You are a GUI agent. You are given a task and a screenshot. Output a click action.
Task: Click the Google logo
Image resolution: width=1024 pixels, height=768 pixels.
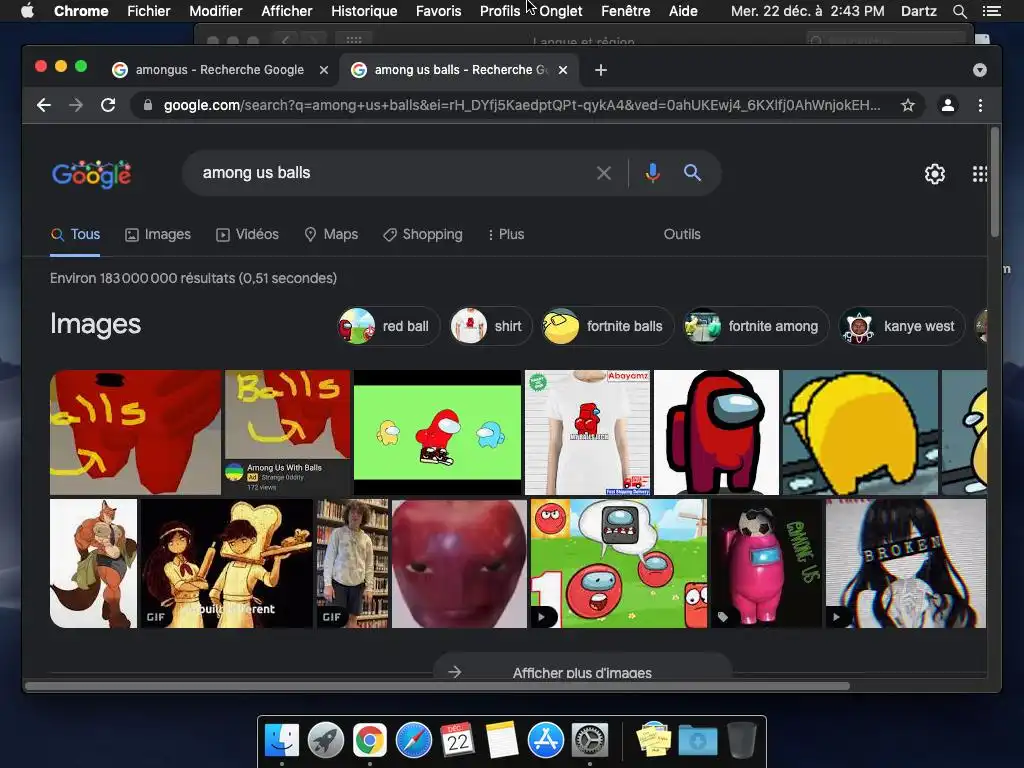coord(91,174)
